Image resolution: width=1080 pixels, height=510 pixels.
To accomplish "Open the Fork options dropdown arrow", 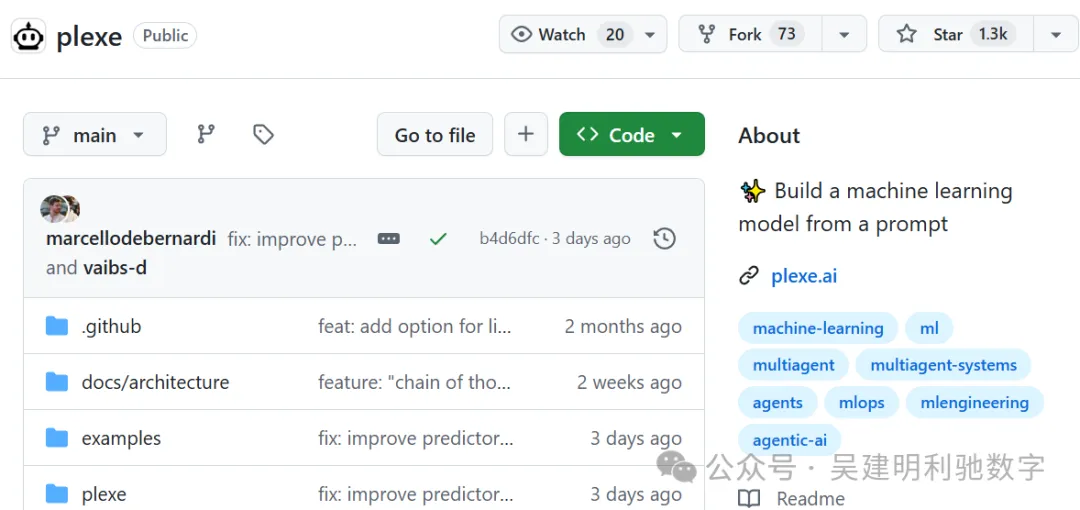I will pyautogui.click(x=845, y=34).
